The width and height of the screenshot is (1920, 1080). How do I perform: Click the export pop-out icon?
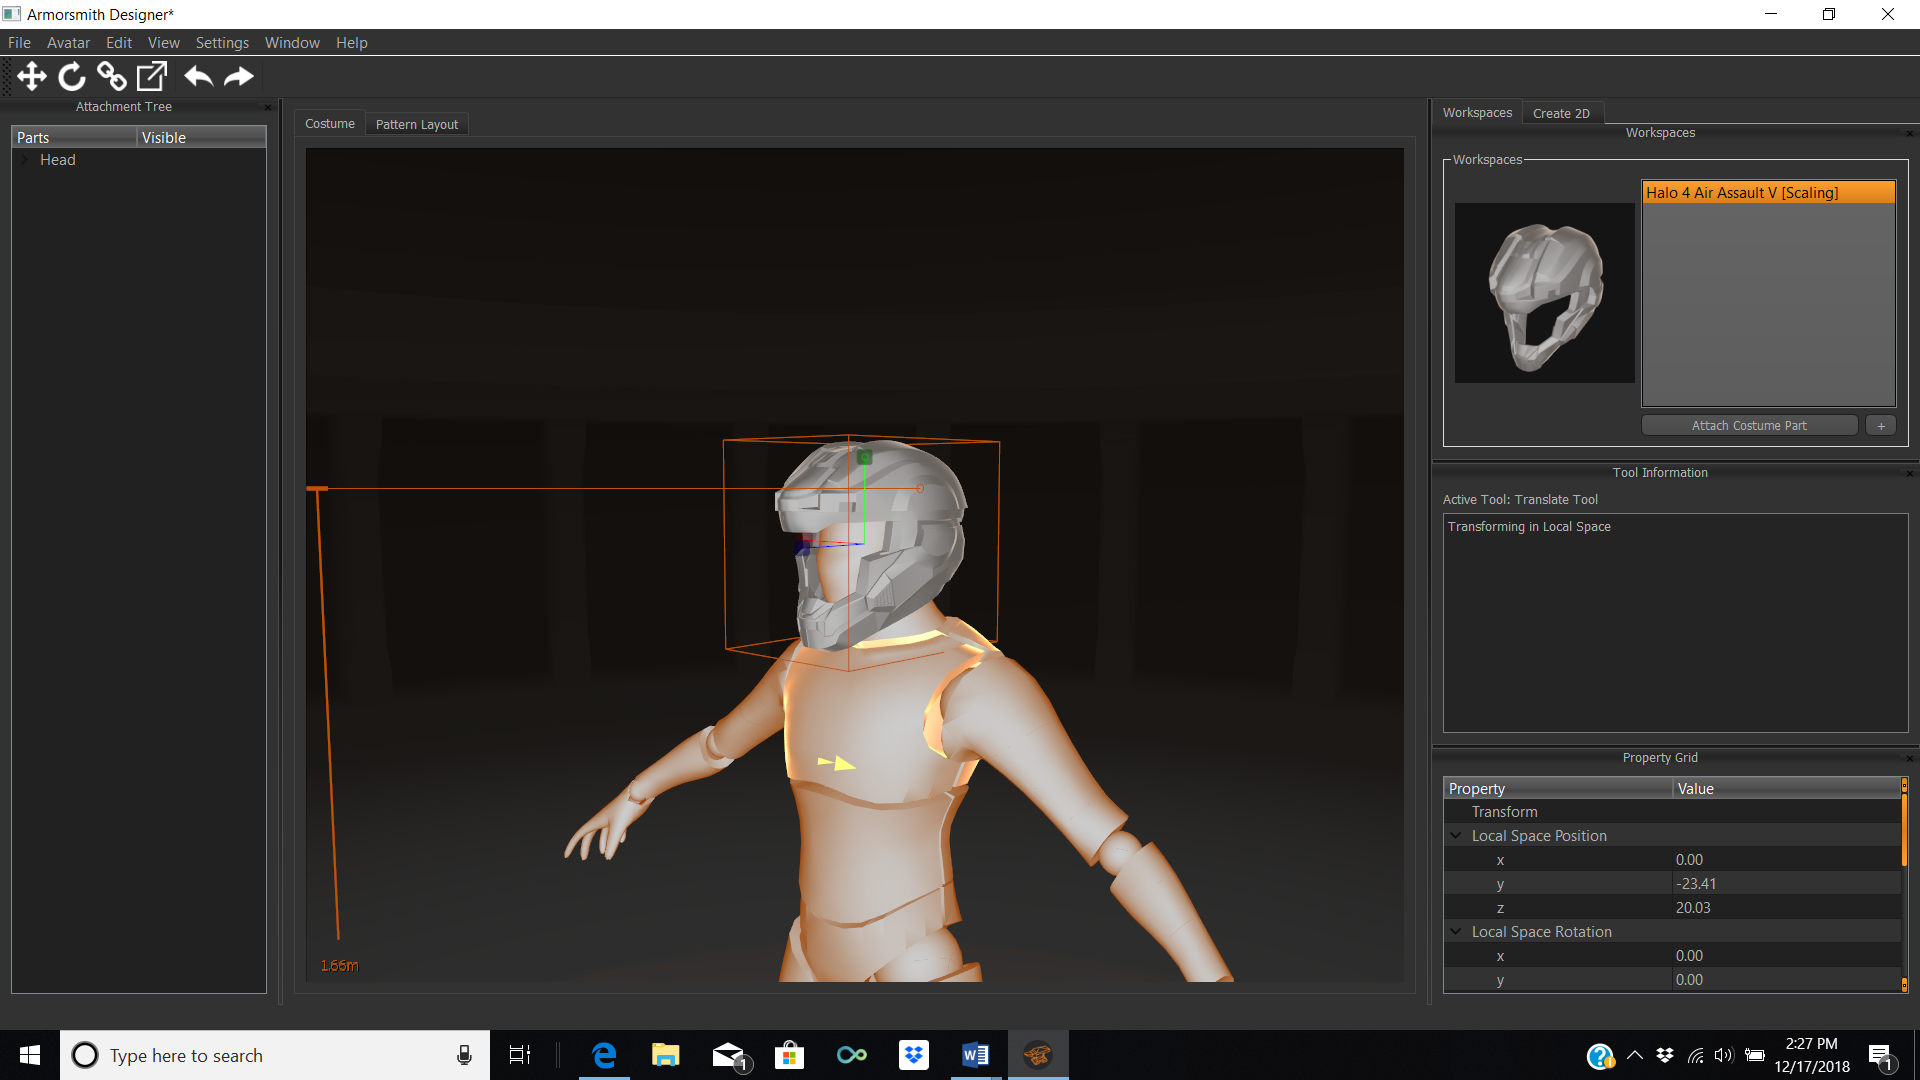[152, 76]
